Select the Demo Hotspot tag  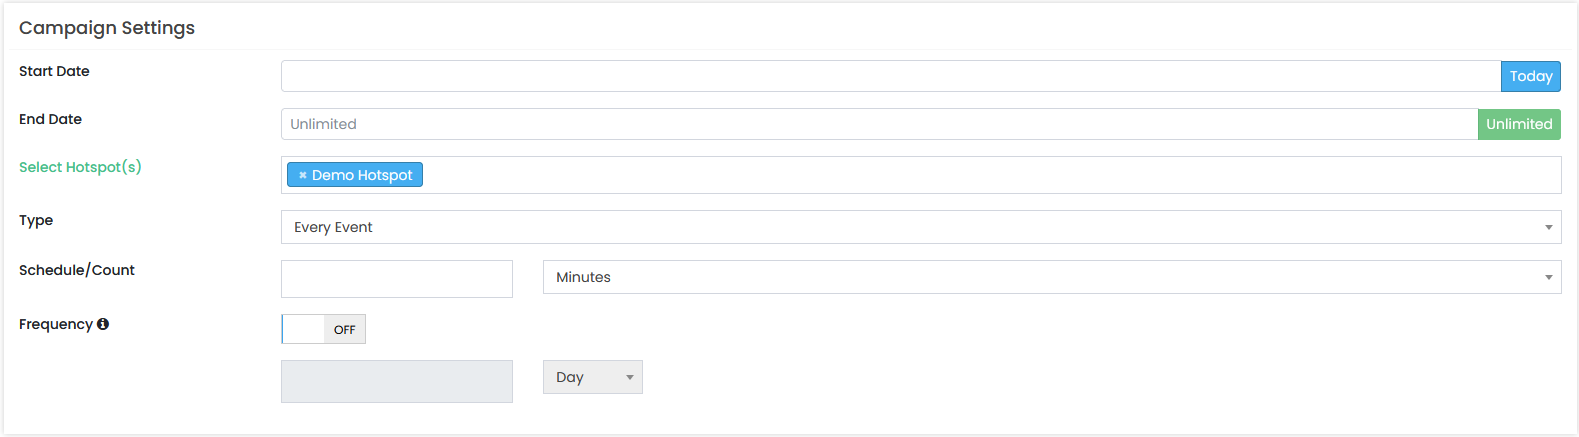(x=362, y=175)
